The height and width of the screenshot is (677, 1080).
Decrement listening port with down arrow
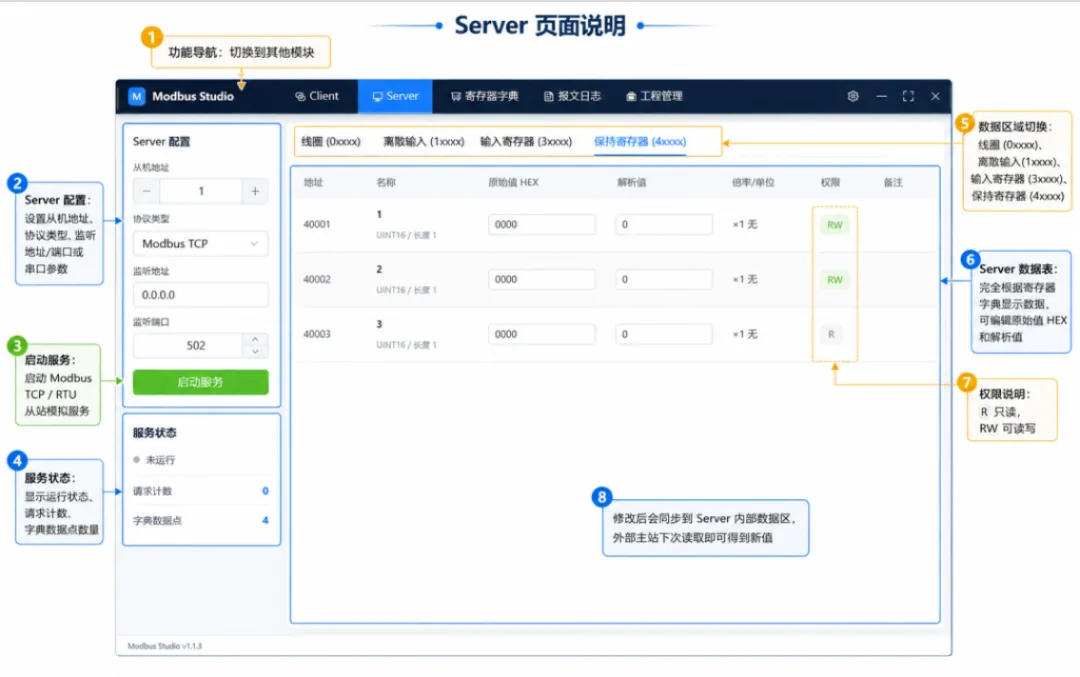tap(256, 352)
